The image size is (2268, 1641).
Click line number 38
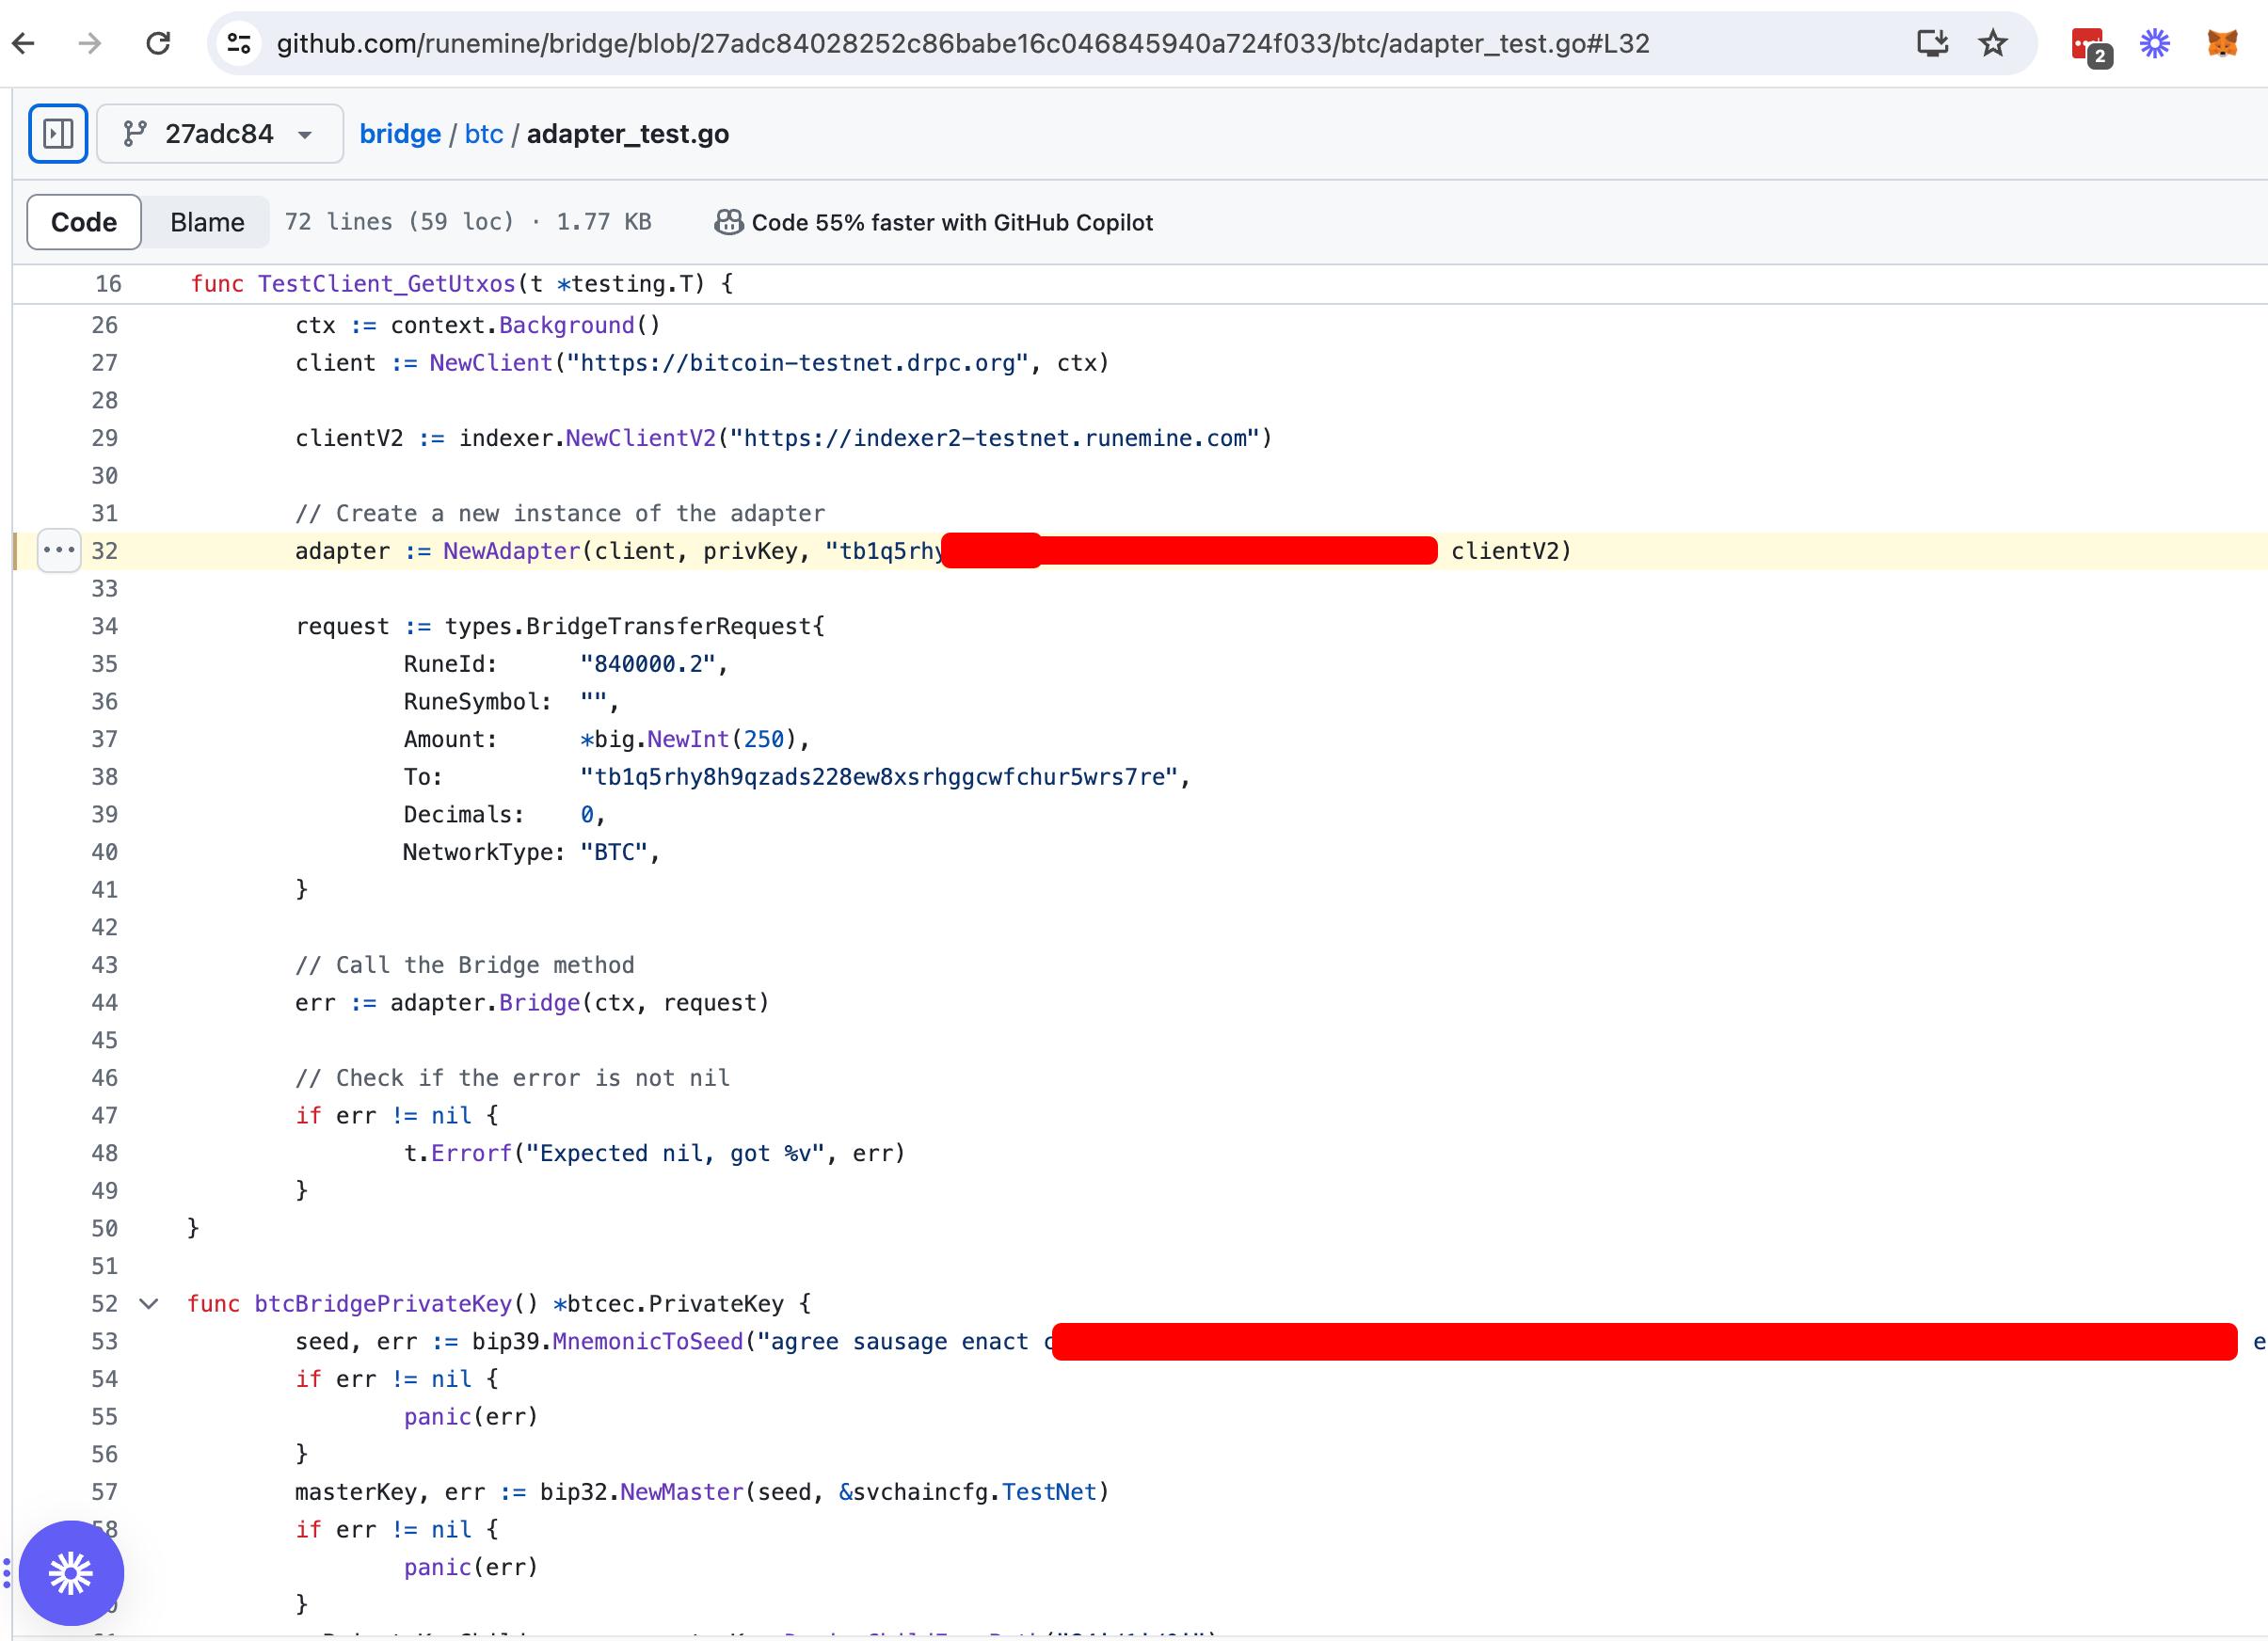[x=105, y=777]
